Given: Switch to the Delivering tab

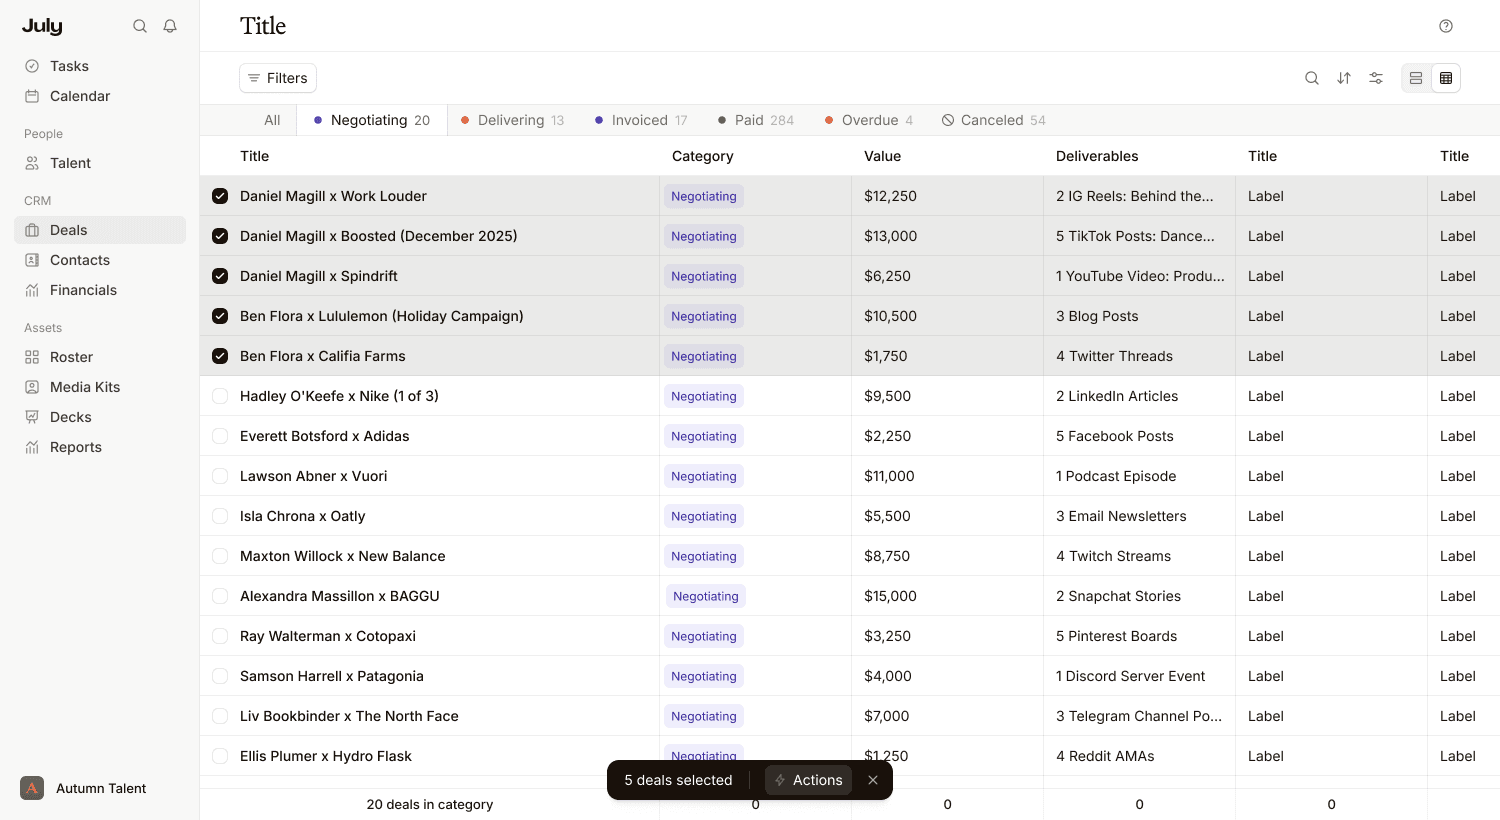Looking at the screenshot, I should pyautogui.click(x=512, y=120).
